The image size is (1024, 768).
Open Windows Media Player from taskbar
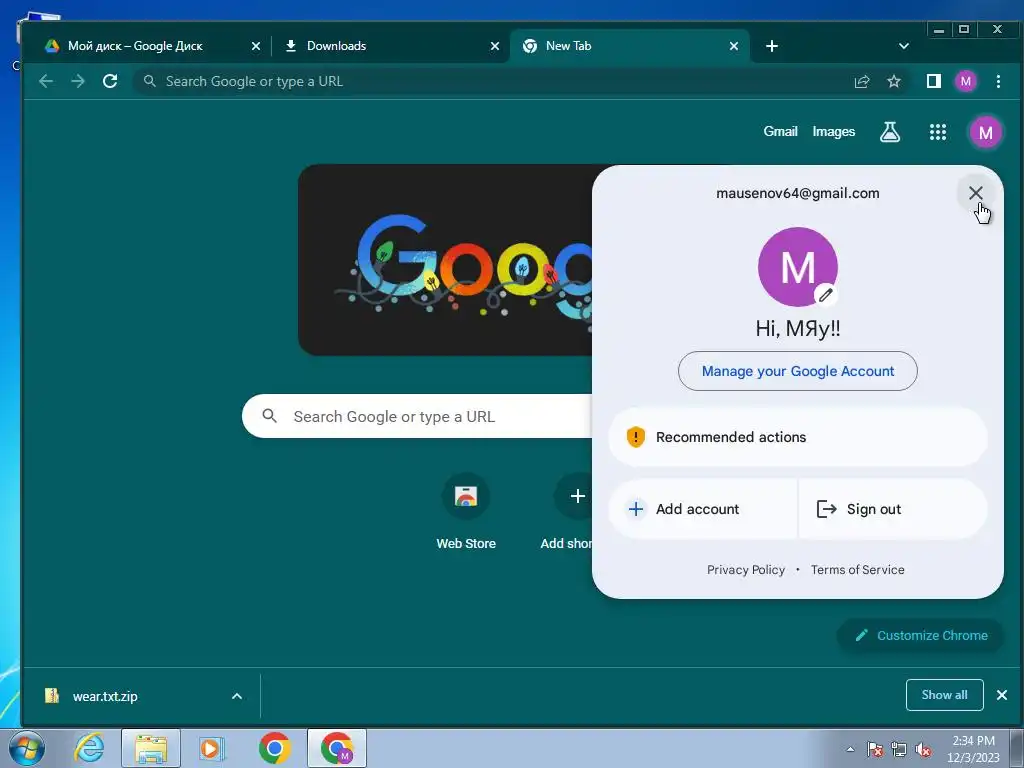pos(212,748)
